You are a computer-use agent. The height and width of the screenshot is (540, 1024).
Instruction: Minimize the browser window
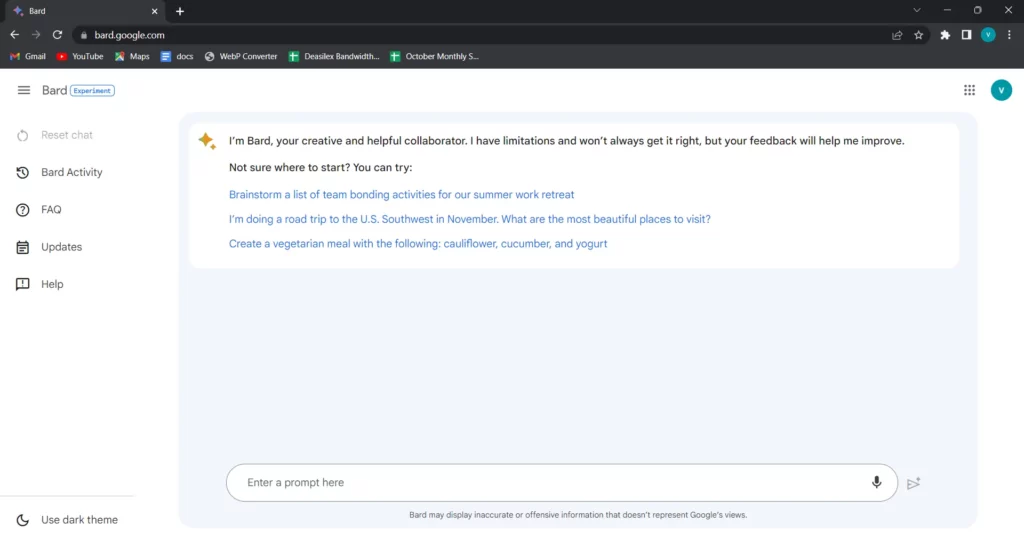[x=947, y=10]
